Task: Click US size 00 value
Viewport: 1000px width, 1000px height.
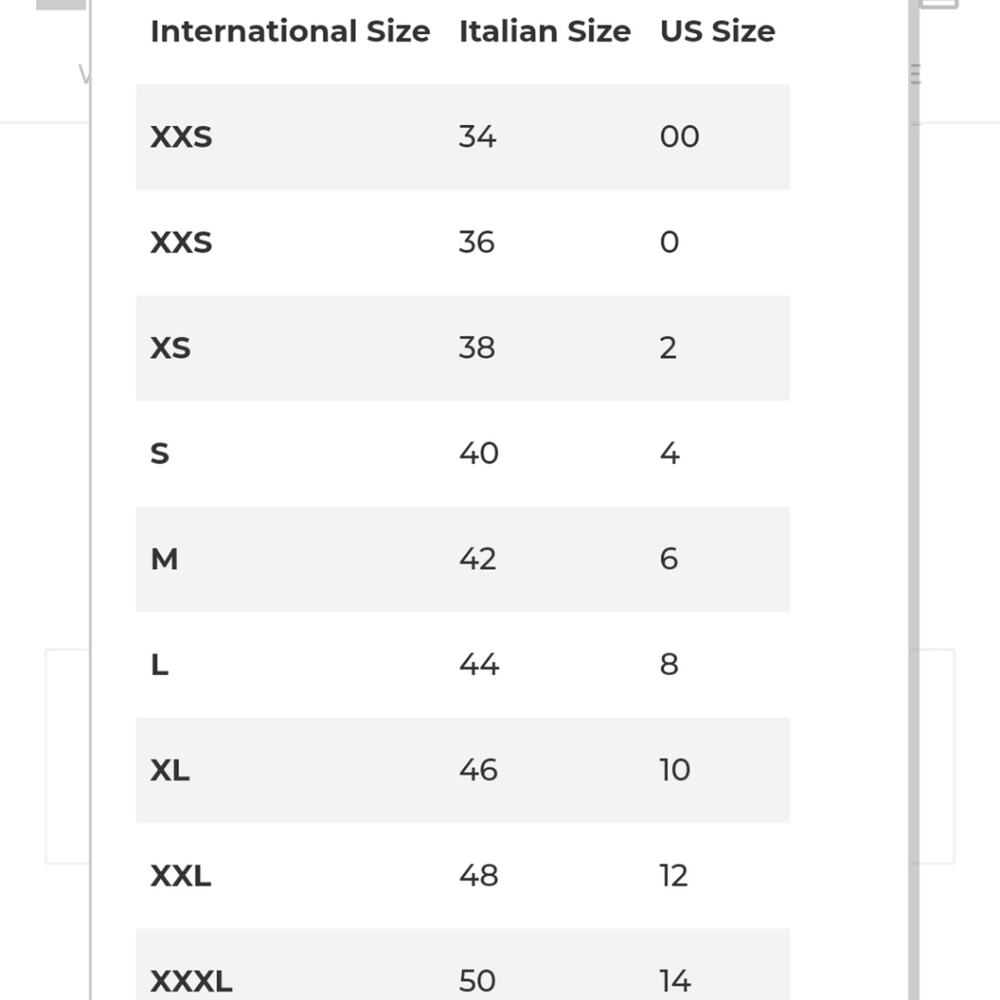Action: [679, 136]
